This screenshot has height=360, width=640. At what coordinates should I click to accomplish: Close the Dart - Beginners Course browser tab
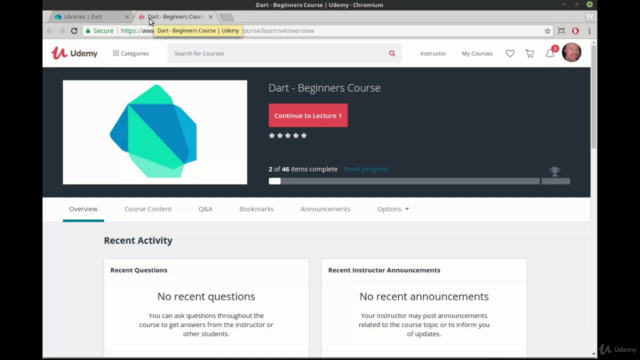pos(211,17)
